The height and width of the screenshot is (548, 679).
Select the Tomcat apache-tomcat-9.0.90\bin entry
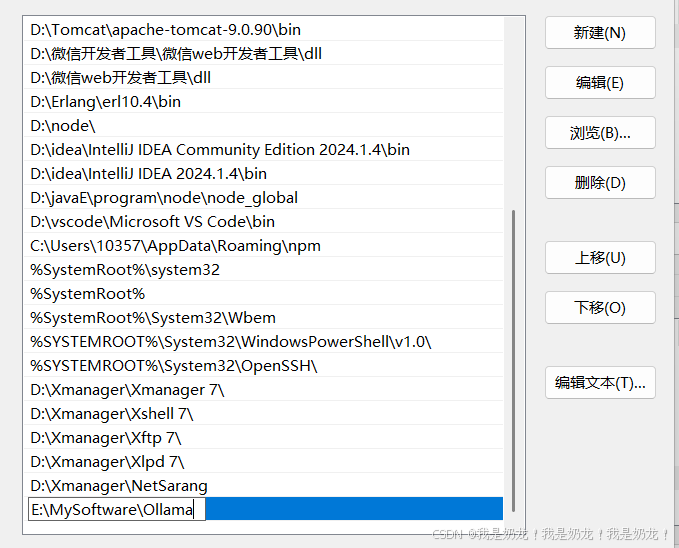click(263, 29)
